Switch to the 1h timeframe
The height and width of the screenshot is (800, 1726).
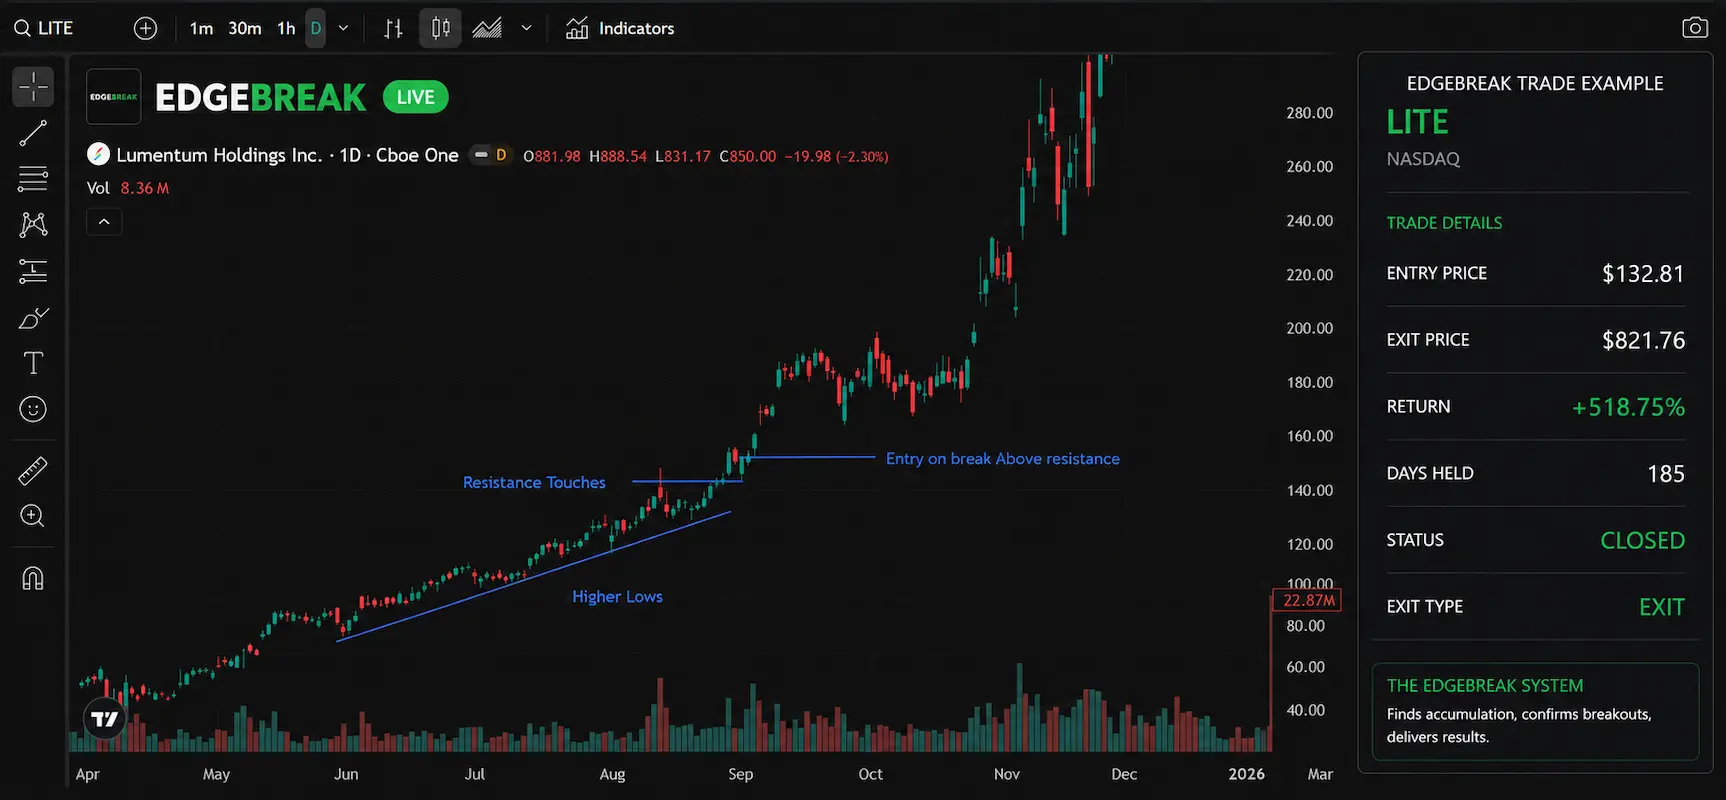pyautogui.click(x=286, y=28)
